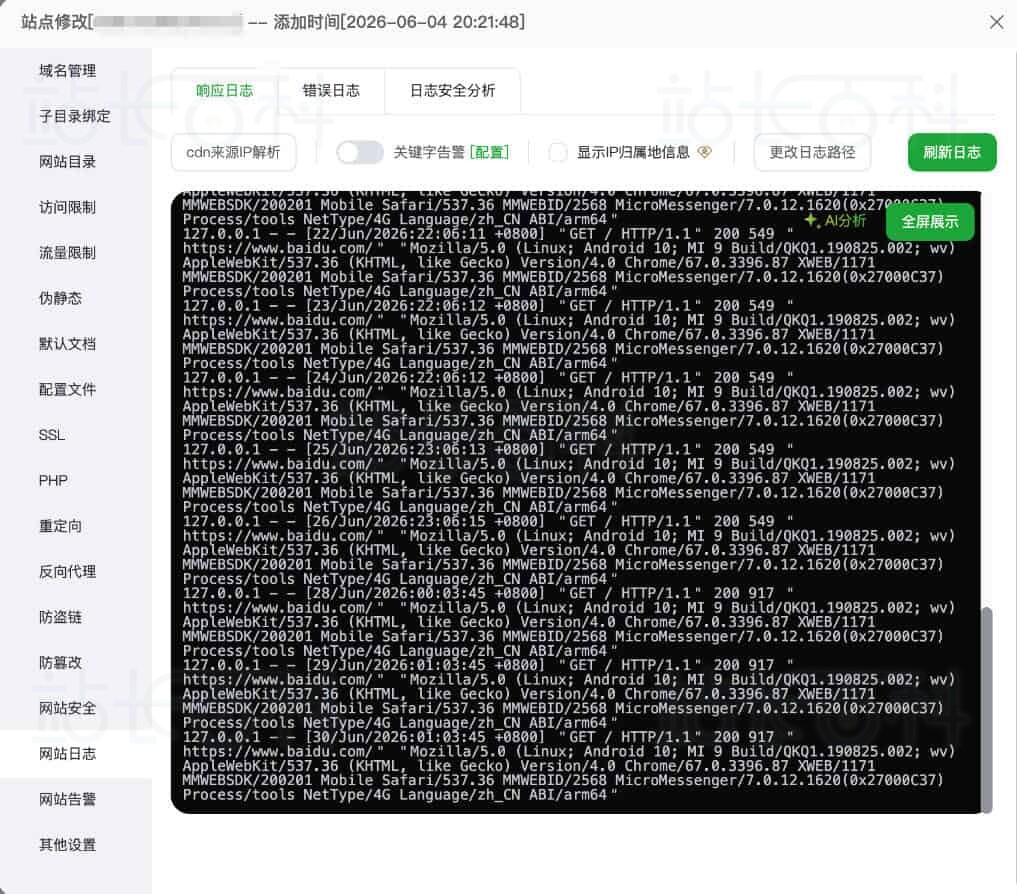
Task: Switch to the 响应日志 tab
Action: click(224, 91)
